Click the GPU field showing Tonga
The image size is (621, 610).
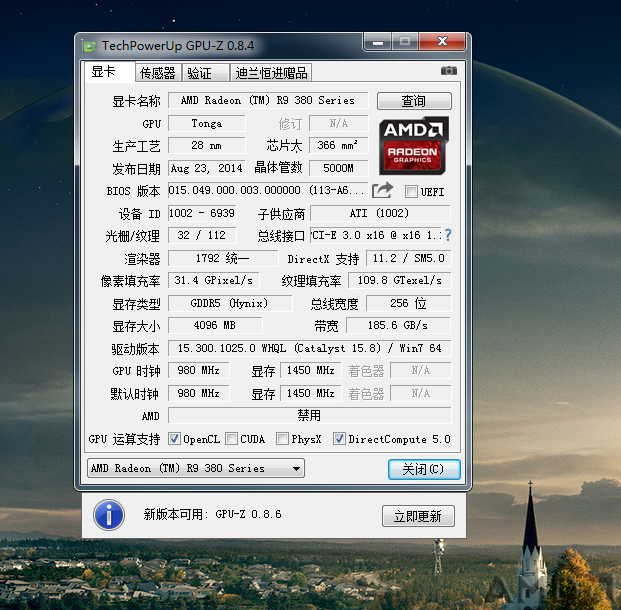tap(207, 123)
